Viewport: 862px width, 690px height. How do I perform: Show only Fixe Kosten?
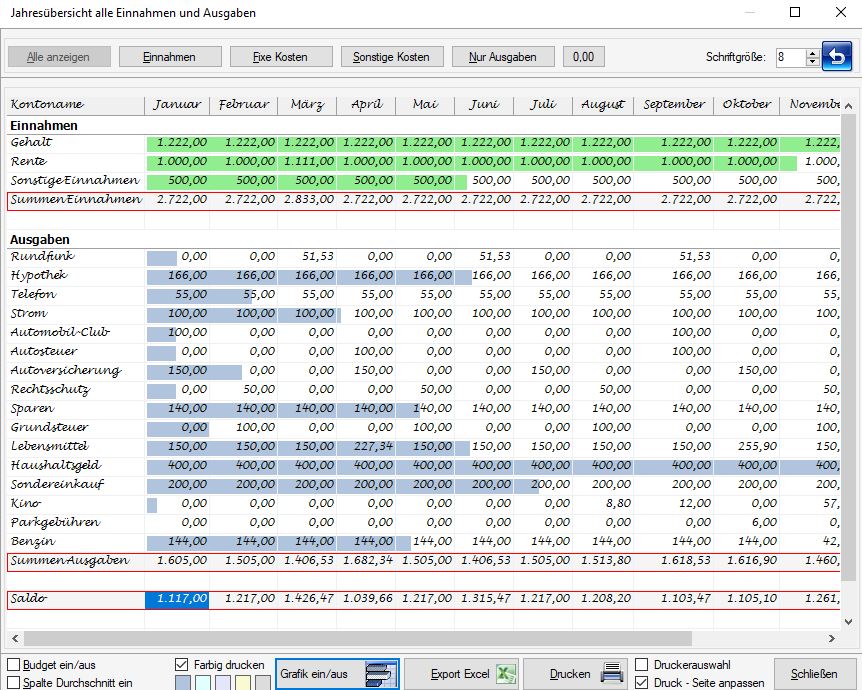pos(280,57)
